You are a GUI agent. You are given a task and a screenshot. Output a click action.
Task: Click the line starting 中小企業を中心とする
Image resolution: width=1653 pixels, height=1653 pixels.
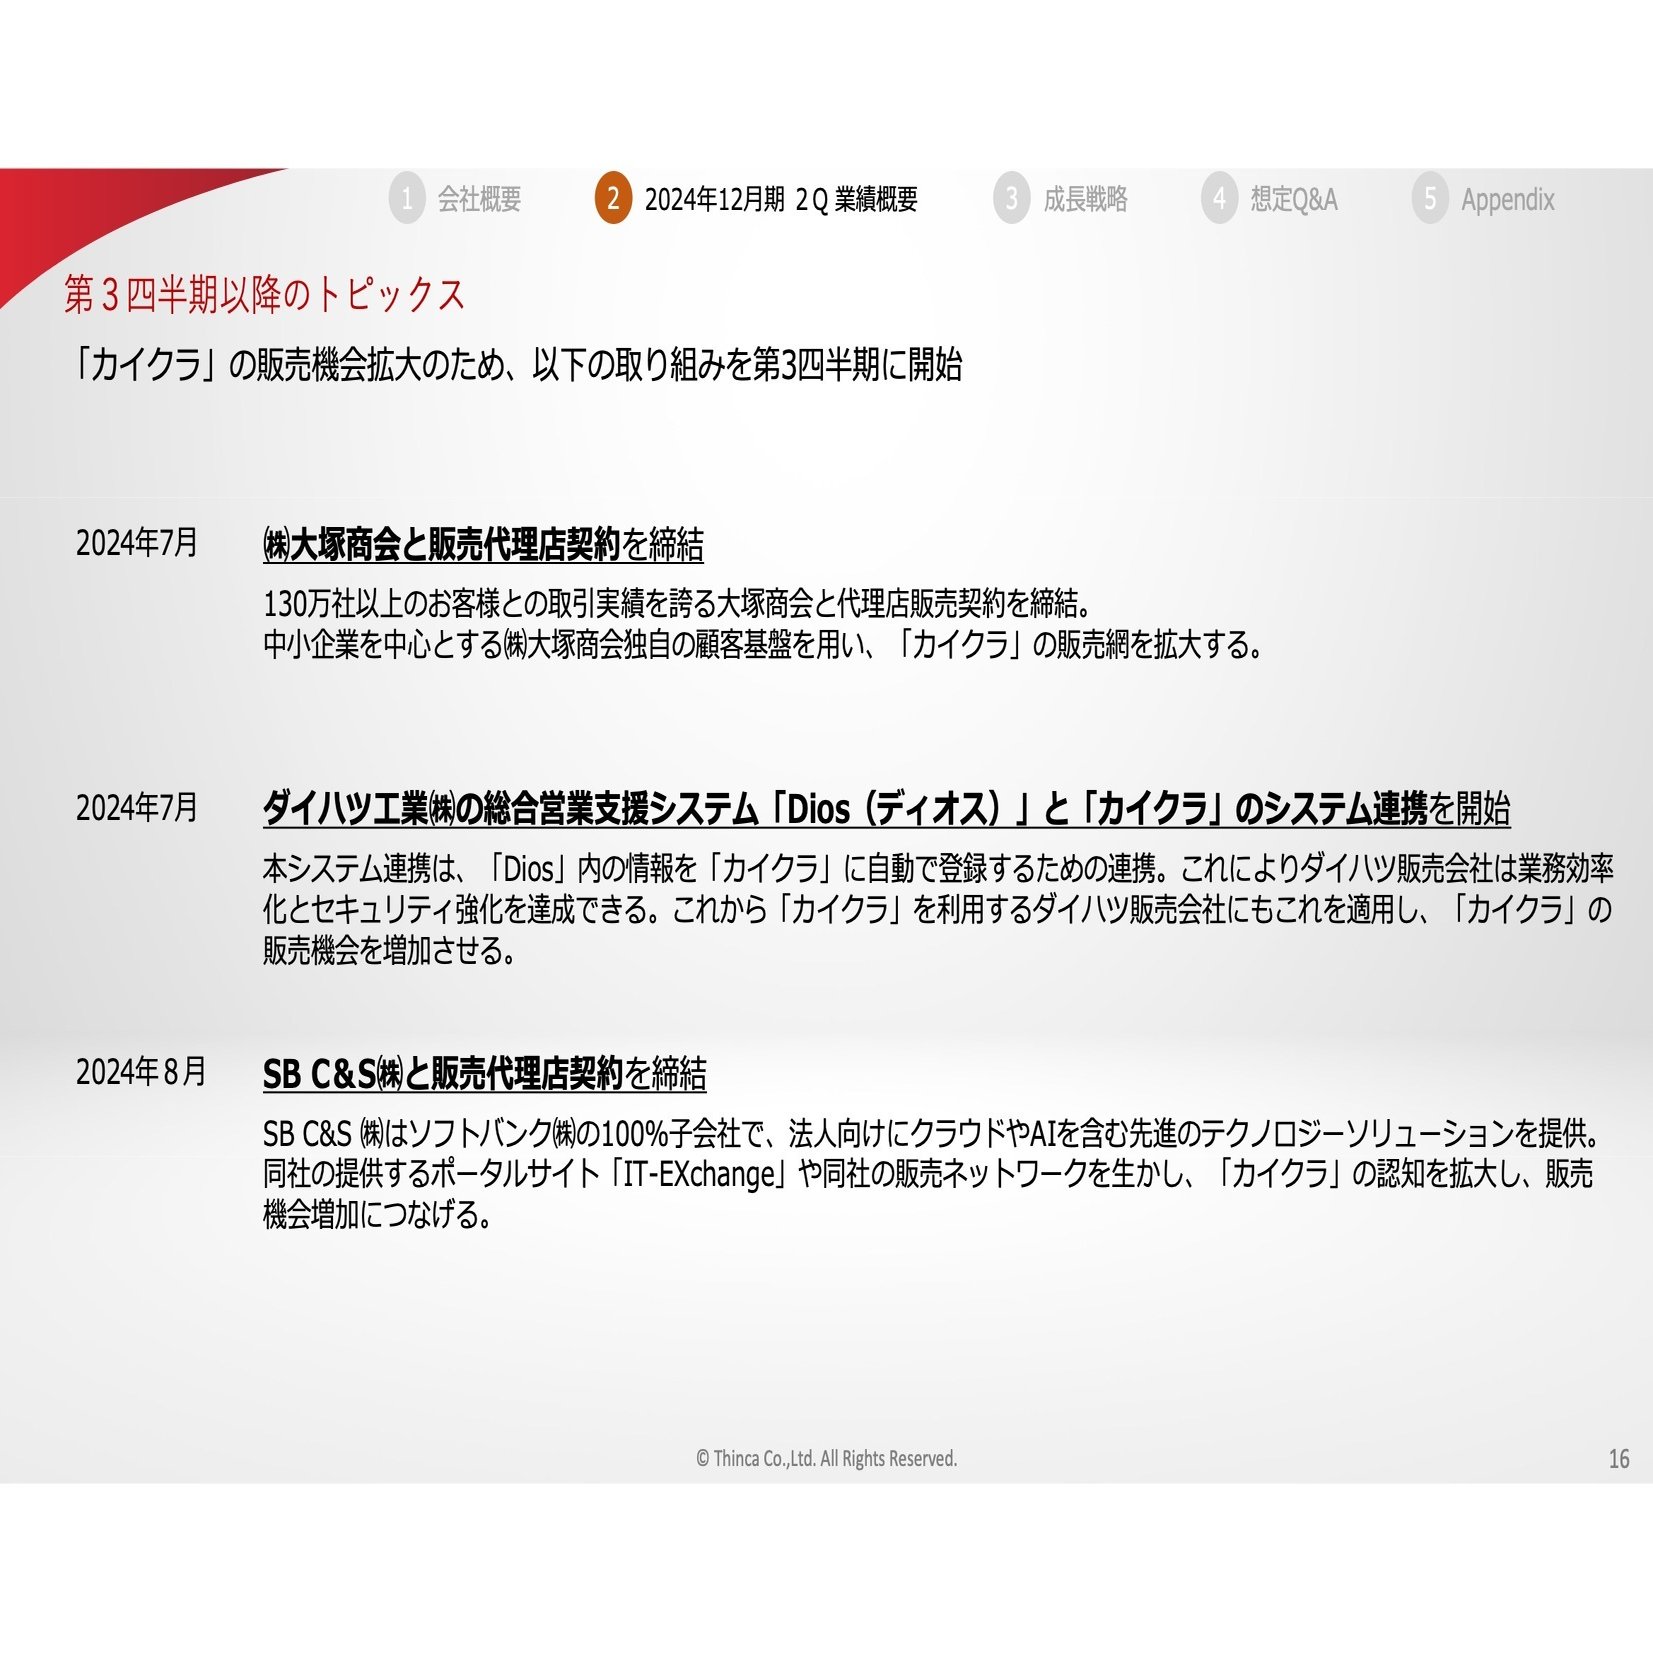764,645
